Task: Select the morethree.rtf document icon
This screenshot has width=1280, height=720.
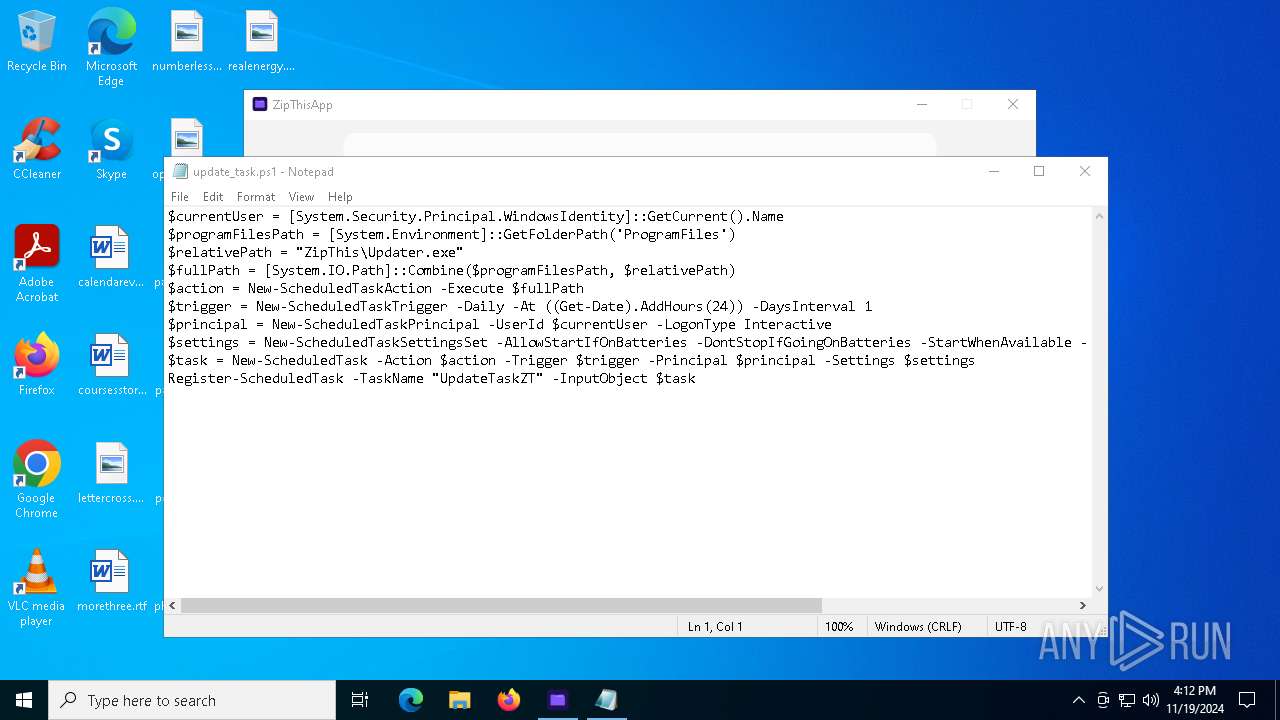Action: click(110, 582)
